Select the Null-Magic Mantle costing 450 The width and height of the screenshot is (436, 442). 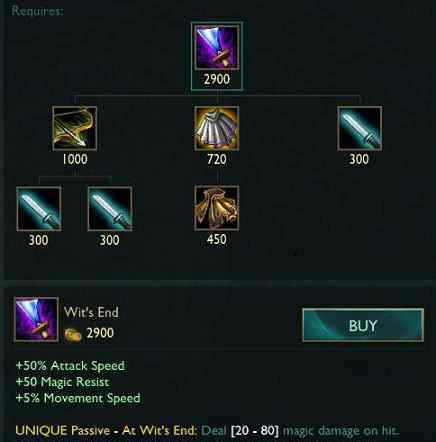click(x=217, y=208)
